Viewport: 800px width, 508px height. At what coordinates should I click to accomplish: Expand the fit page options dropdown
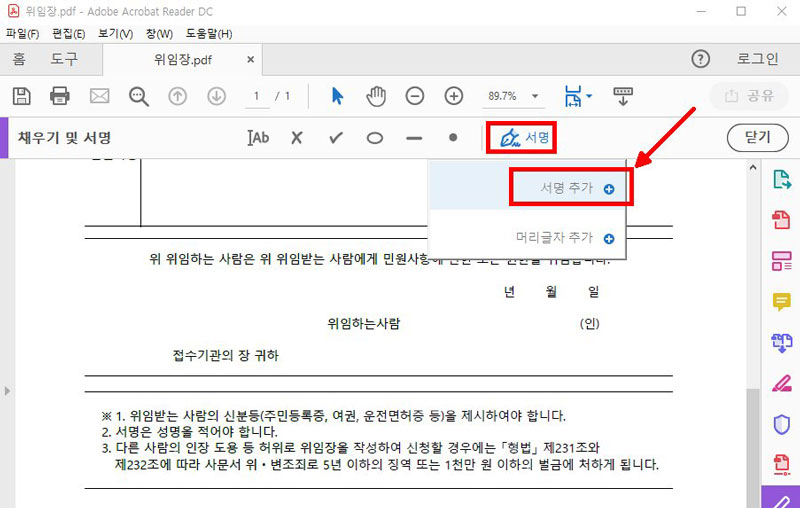tap(589, 96)
